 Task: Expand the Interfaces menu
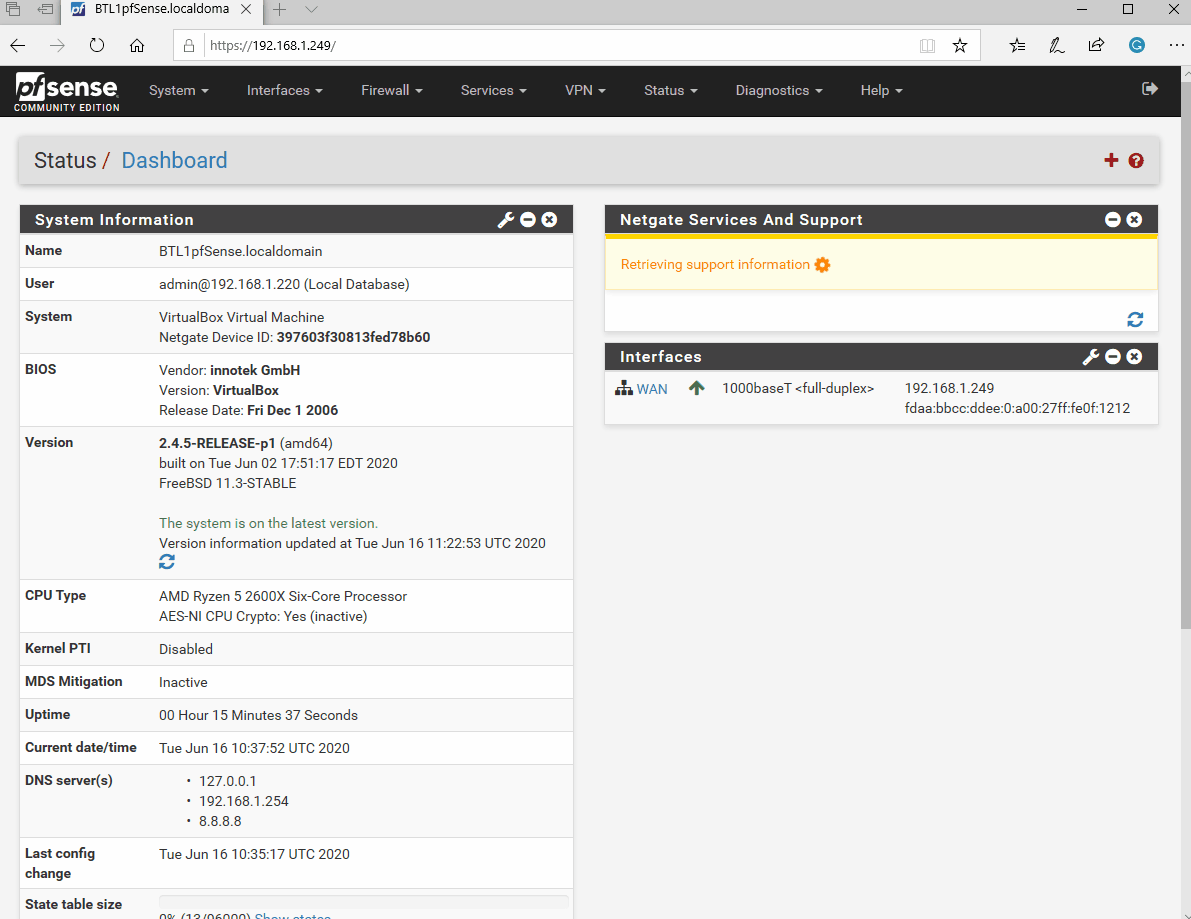pos(285,90)
